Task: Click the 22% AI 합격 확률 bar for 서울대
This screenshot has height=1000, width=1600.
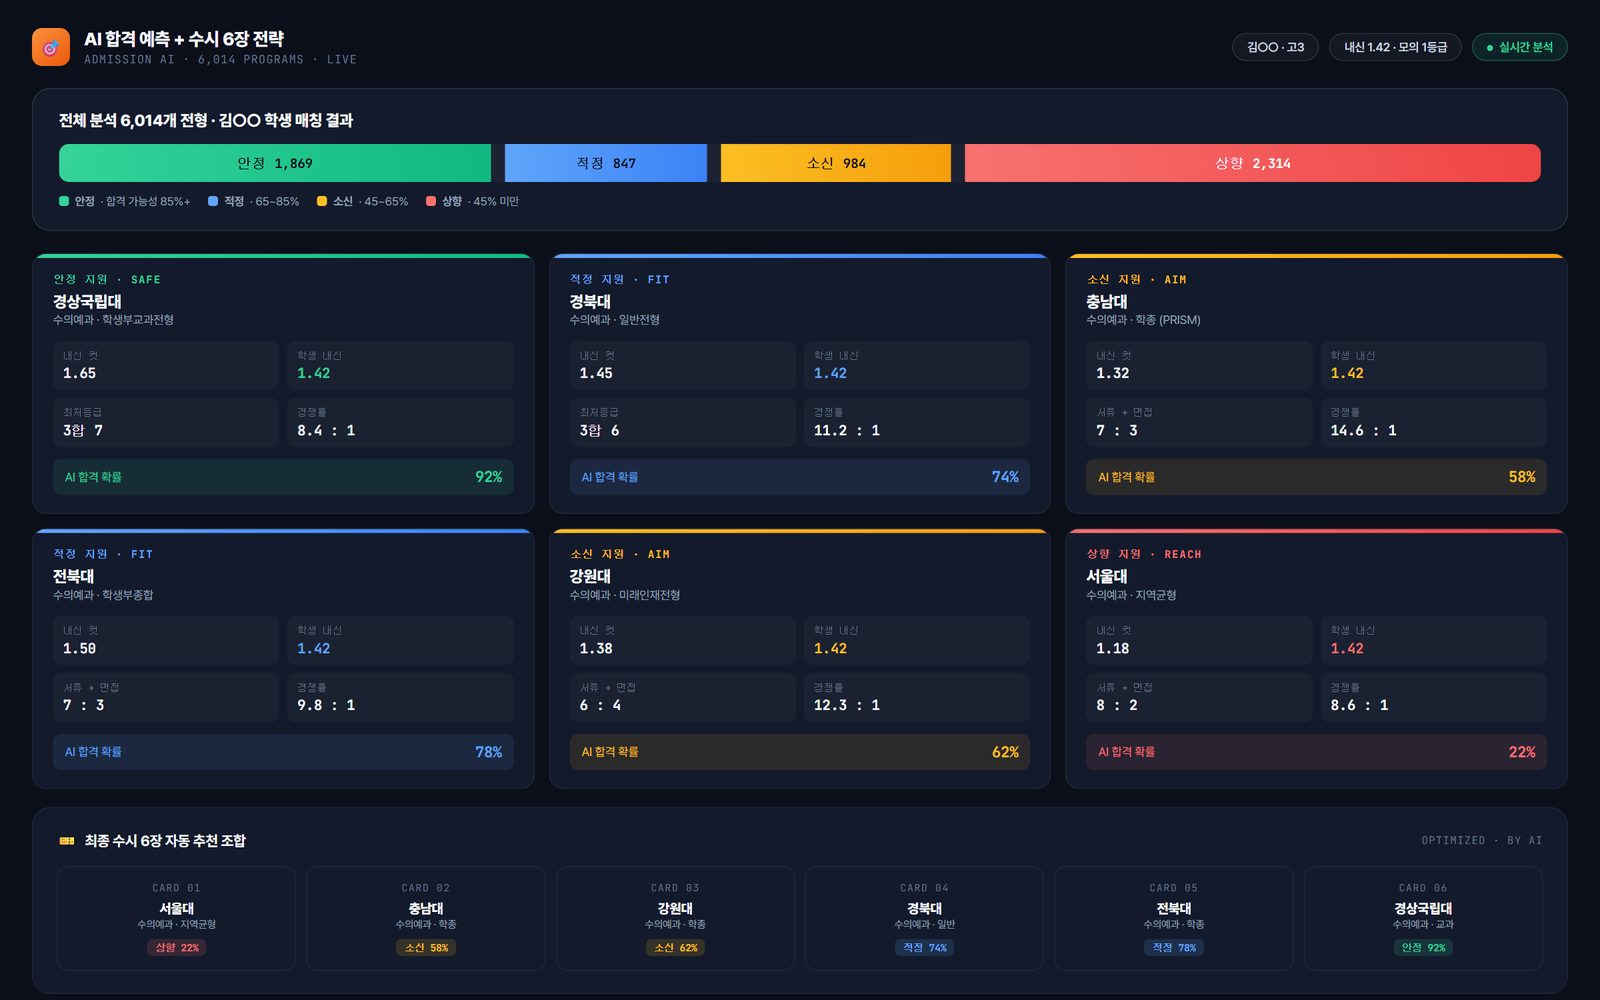Action: click(x=1316, y=752)
